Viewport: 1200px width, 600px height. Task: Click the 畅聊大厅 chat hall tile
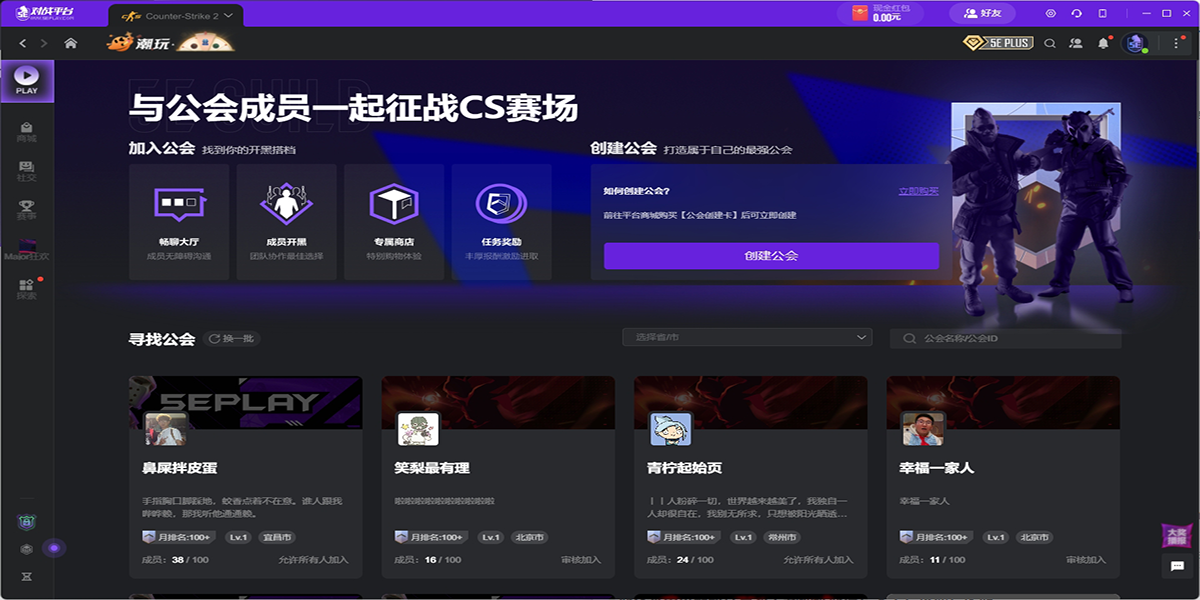point(179,221)
